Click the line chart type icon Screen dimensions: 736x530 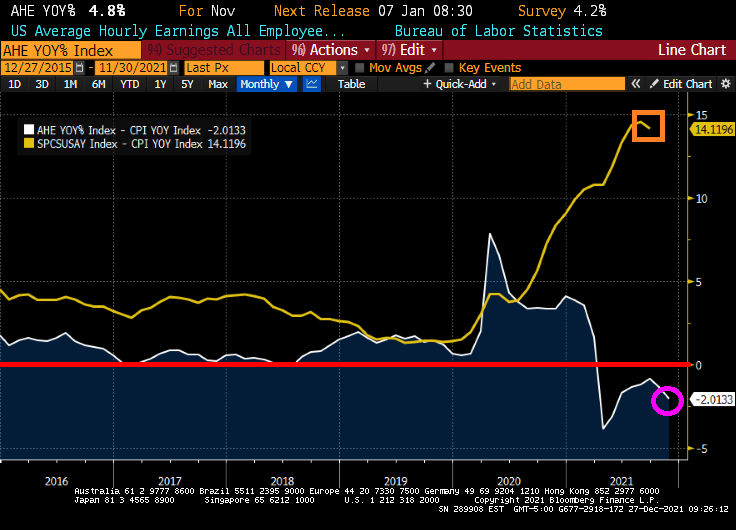tap(312, 84)
